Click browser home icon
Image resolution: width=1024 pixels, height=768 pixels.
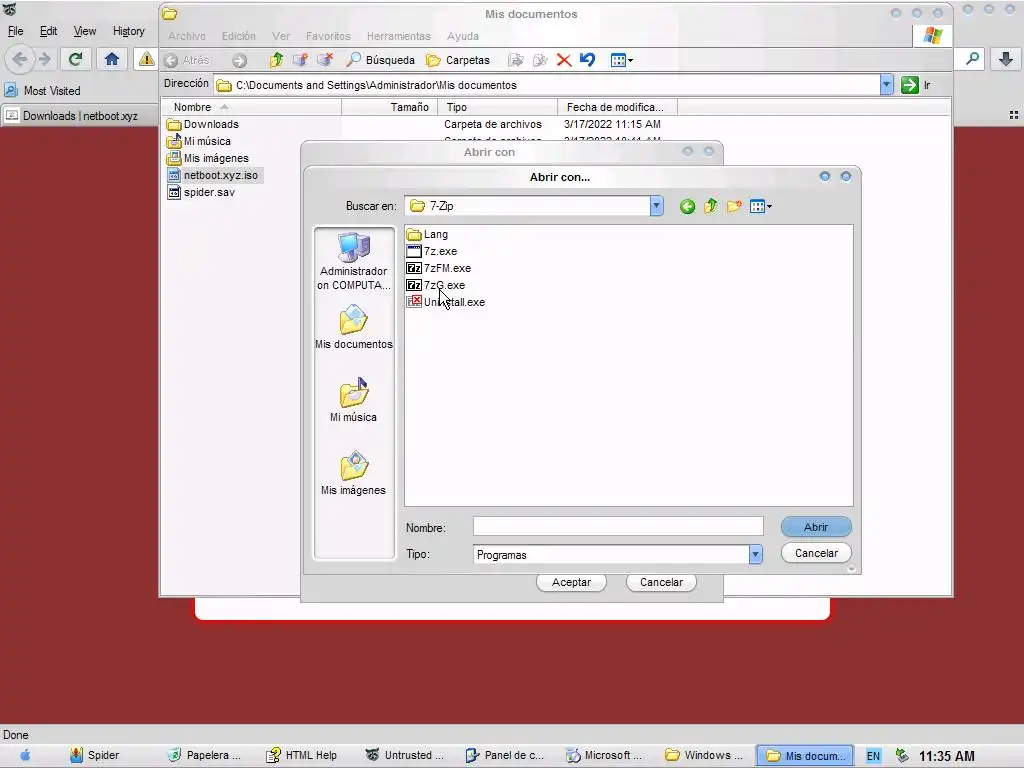pos(112,59)
